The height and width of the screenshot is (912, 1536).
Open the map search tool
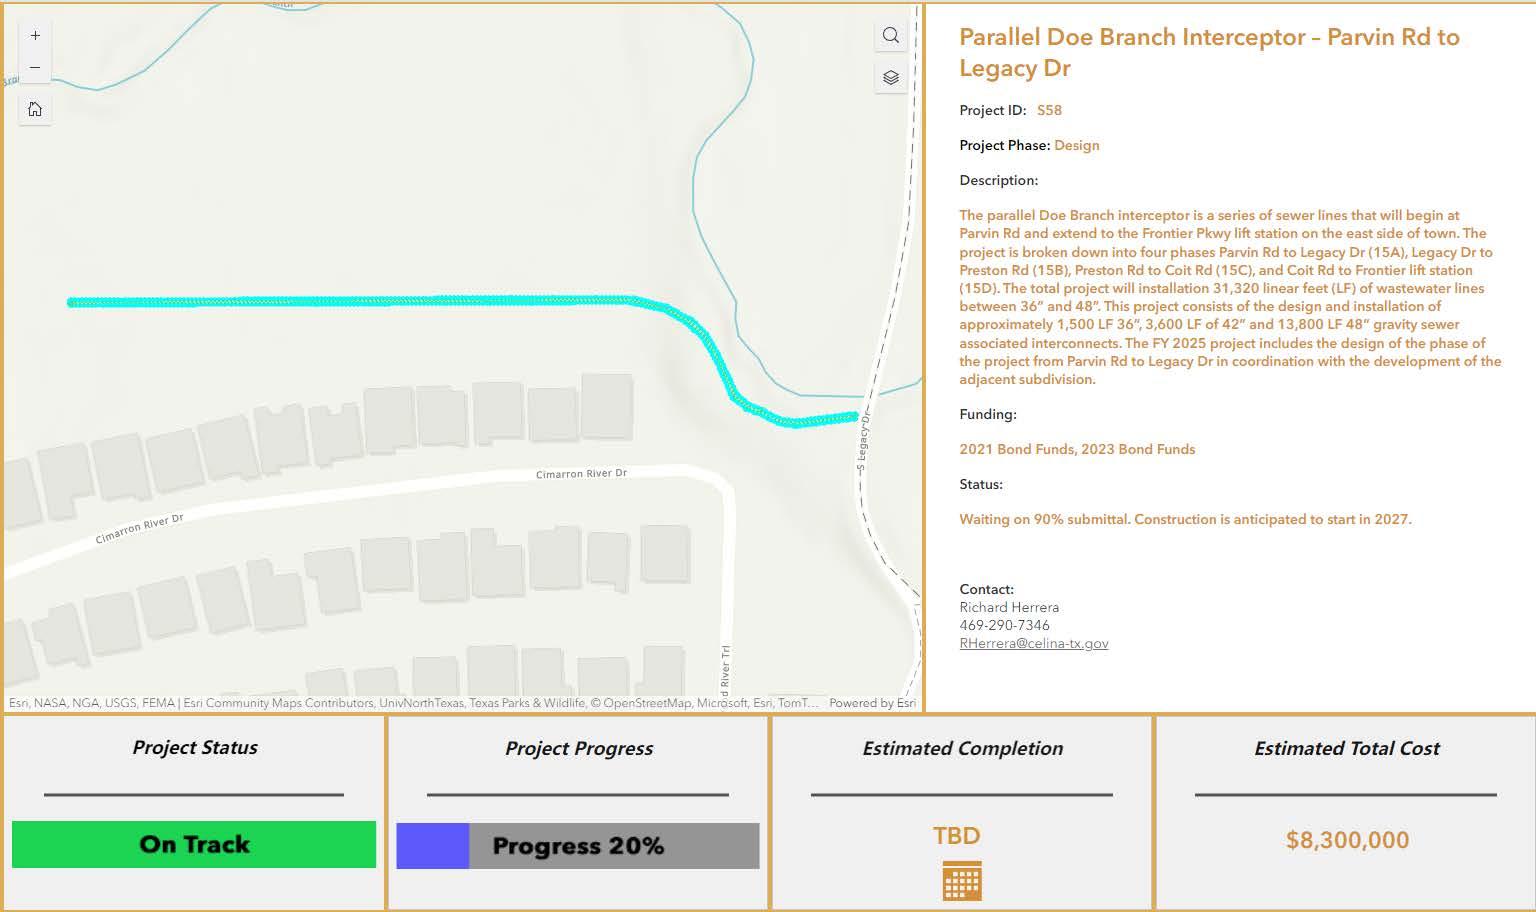(x=890, y=36)
